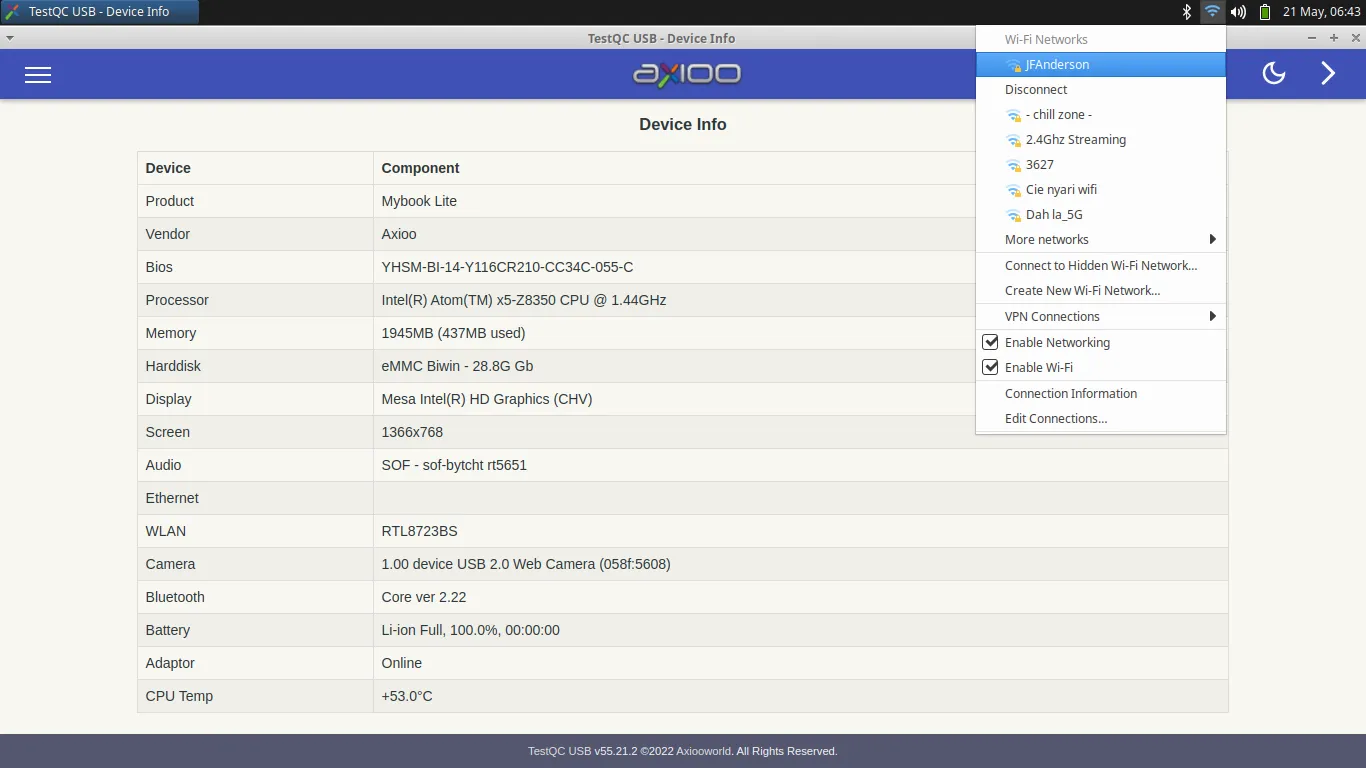Click TestQC USB taskbar window button
The width and height of the screenshot is (1366, 768).
click(99, 12)
